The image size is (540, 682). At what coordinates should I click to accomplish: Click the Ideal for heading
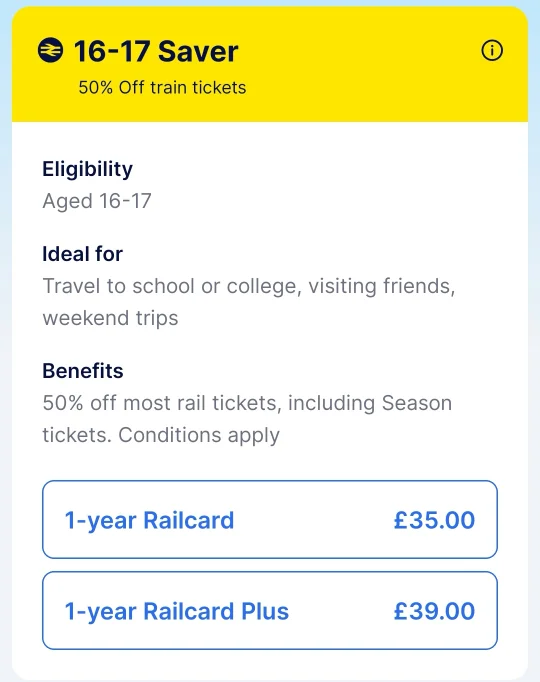(x=82, y=254)
